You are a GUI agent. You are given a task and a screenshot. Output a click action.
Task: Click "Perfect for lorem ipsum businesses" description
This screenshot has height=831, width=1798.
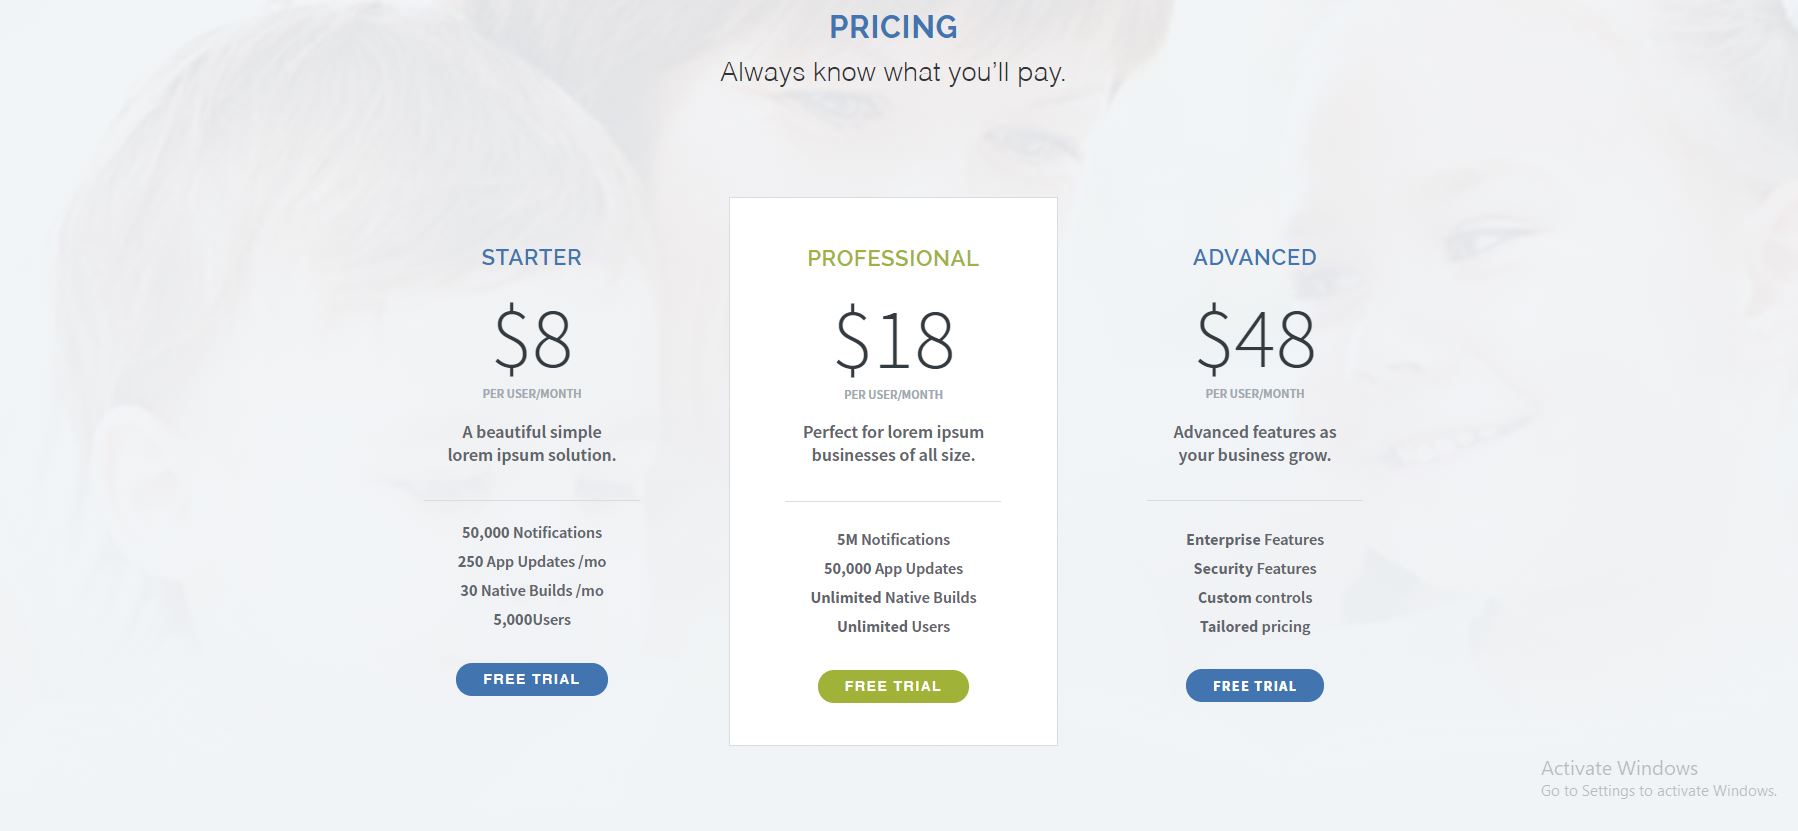coord(893,443)
